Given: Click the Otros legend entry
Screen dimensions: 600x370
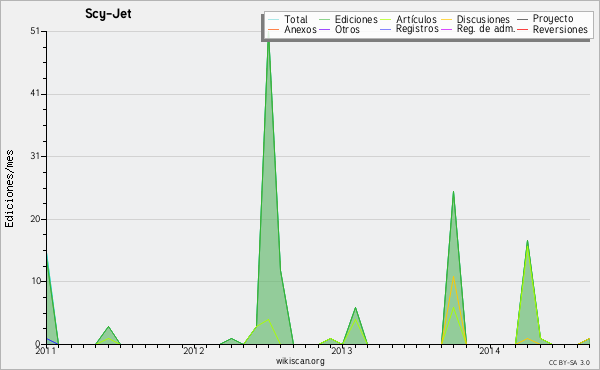Looking at the screenshot, I should [339, 29].
